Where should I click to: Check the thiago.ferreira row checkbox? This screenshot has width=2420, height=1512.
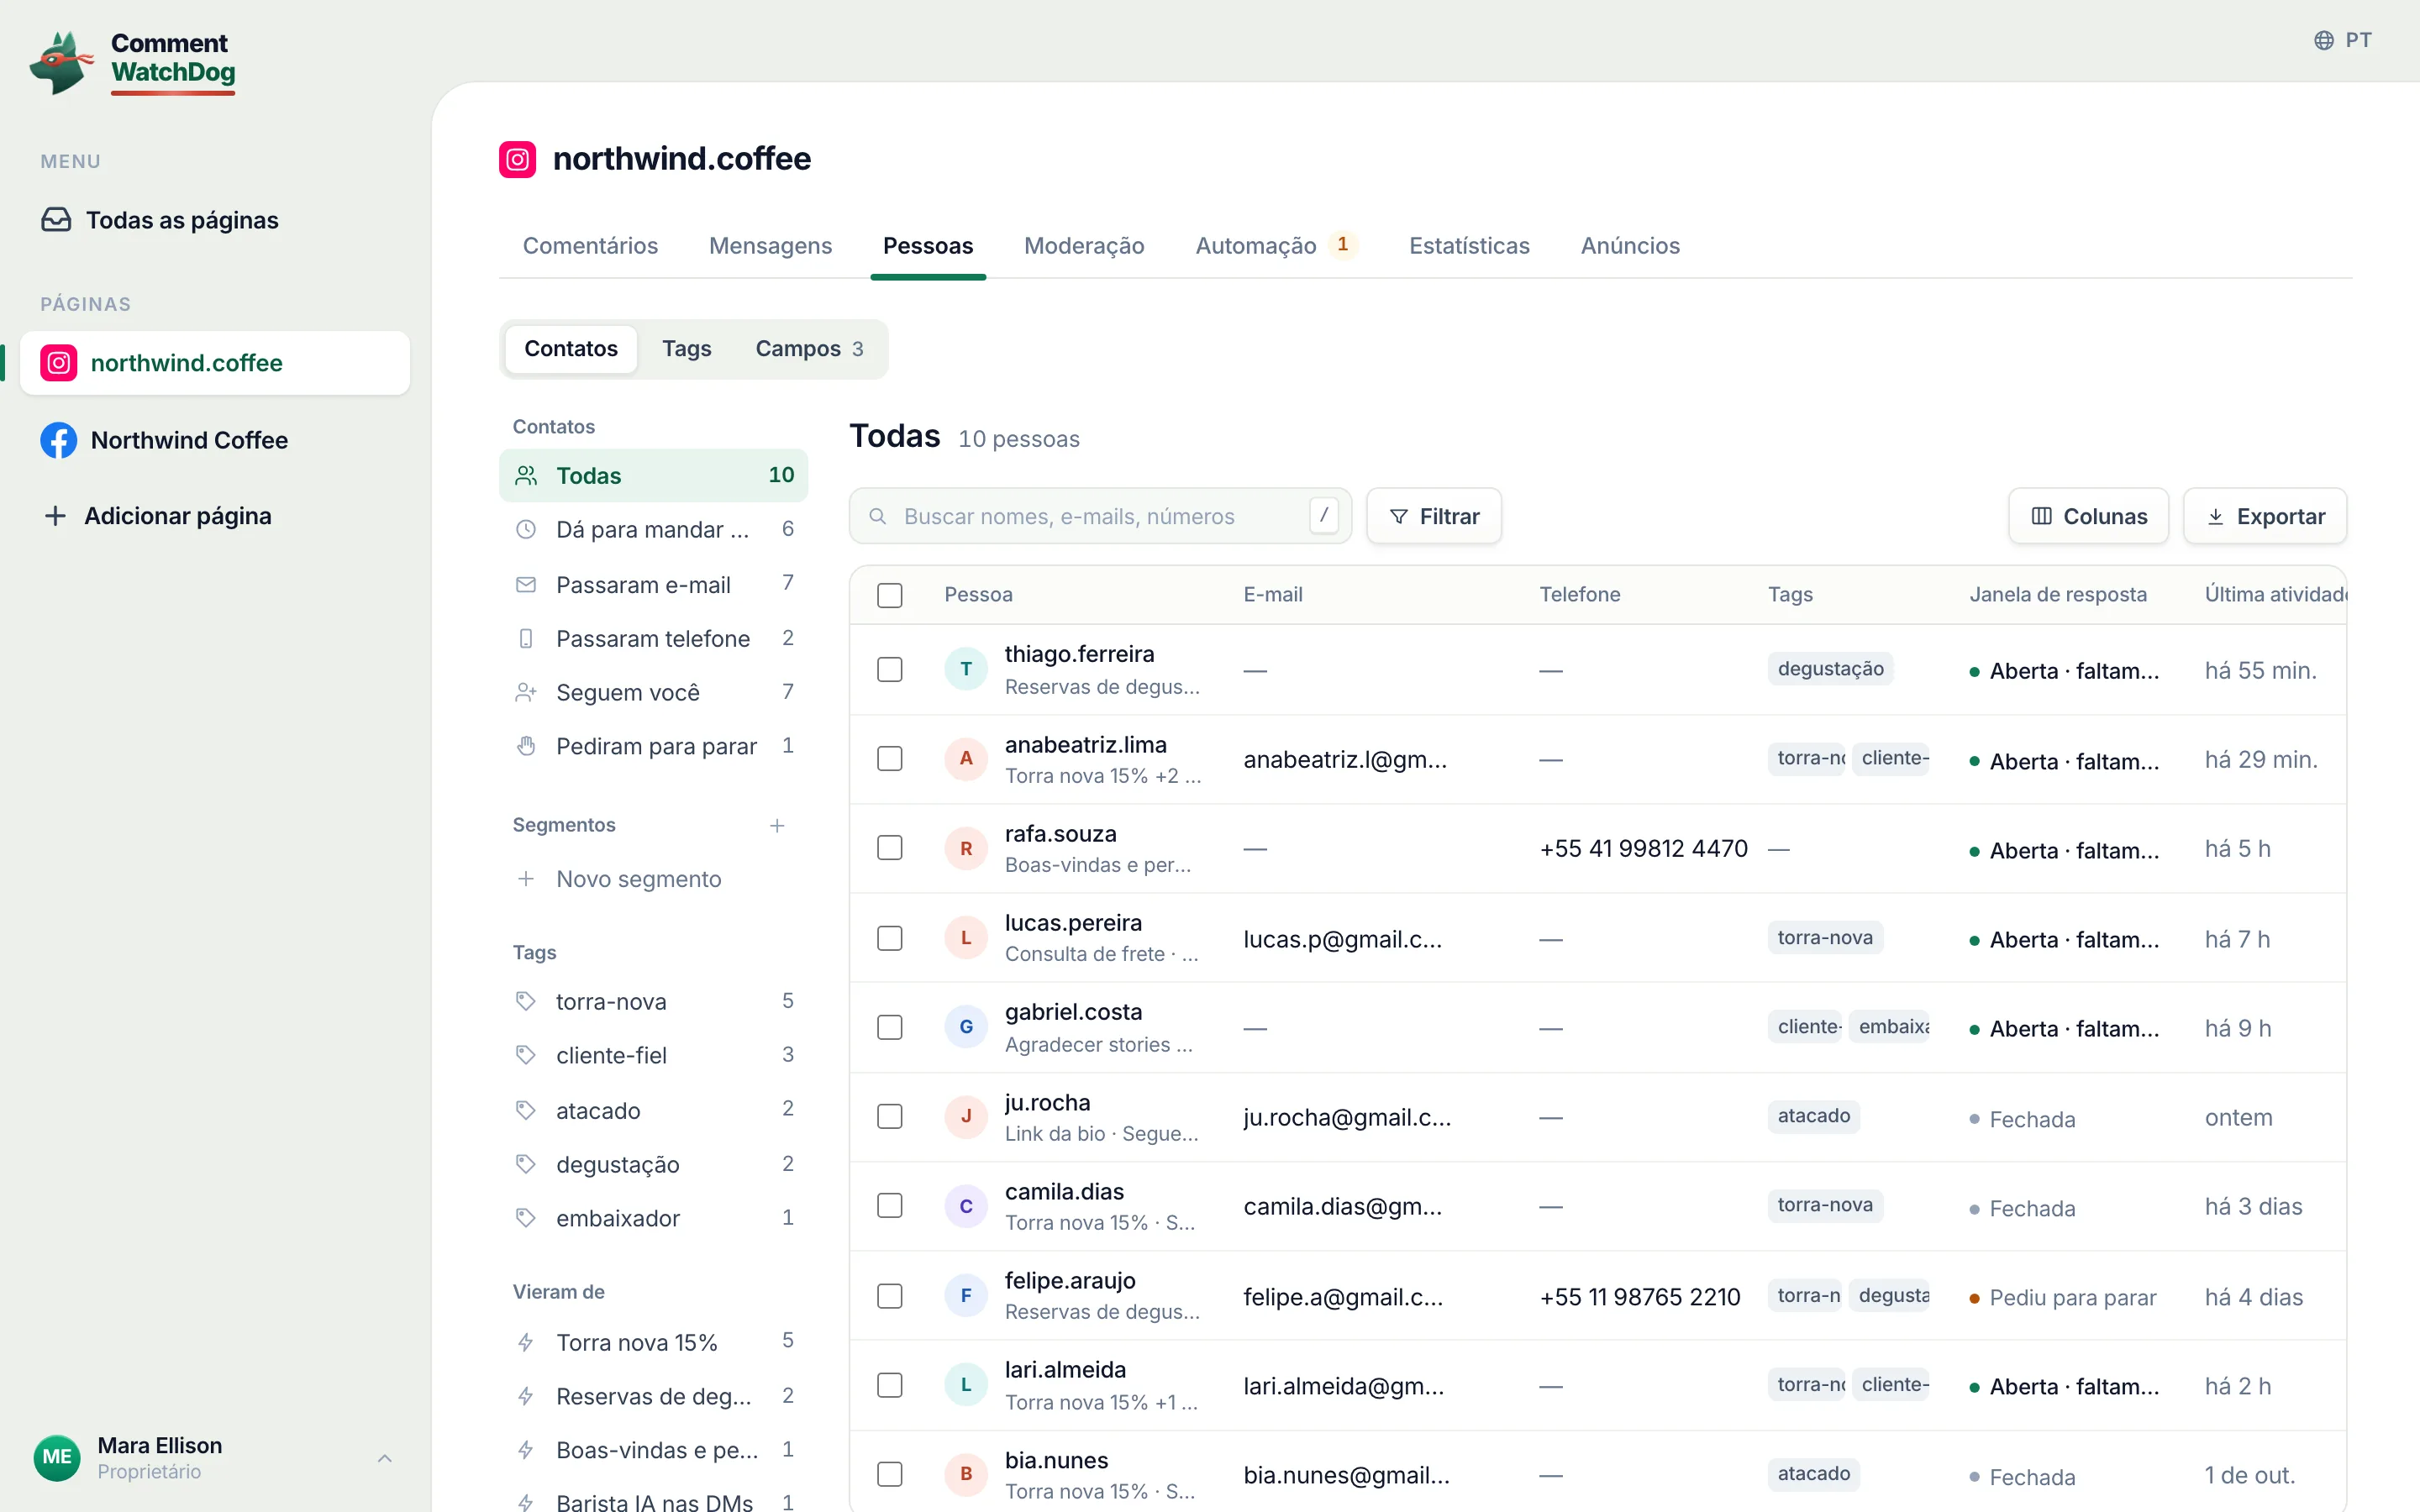(889, 669)
